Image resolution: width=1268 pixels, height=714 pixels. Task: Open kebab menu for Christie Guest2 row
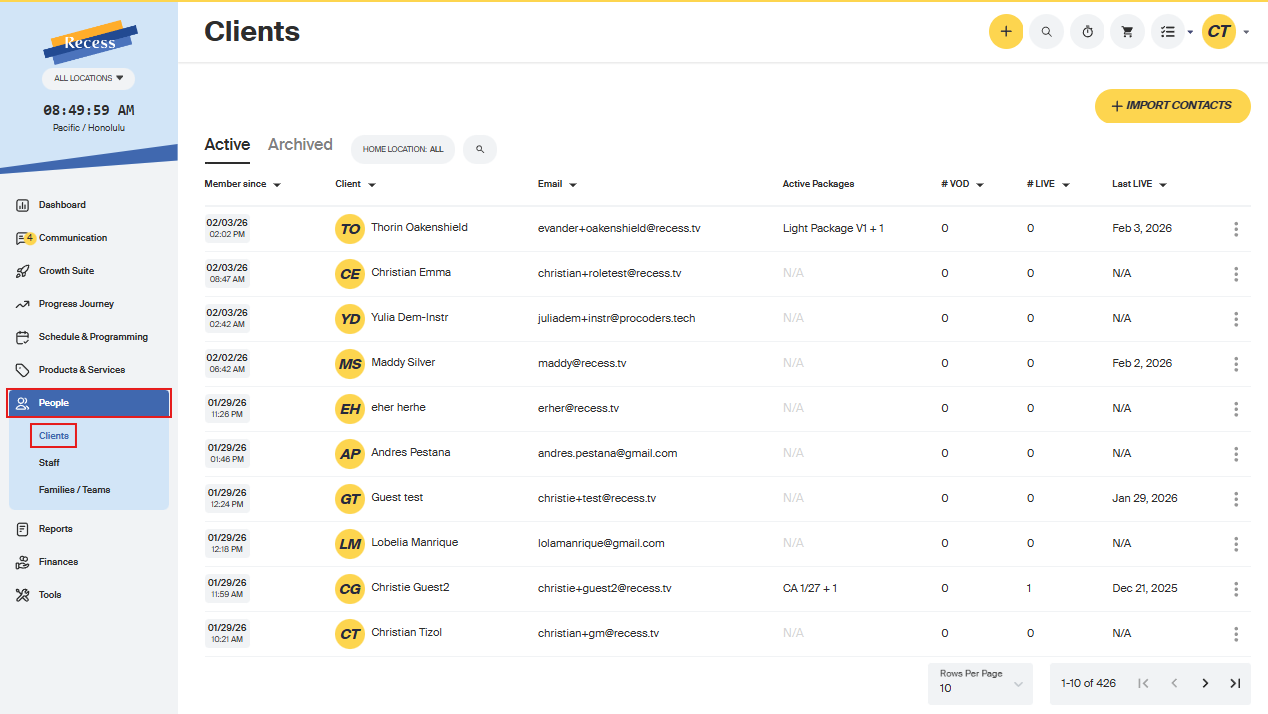point(1236,589)
